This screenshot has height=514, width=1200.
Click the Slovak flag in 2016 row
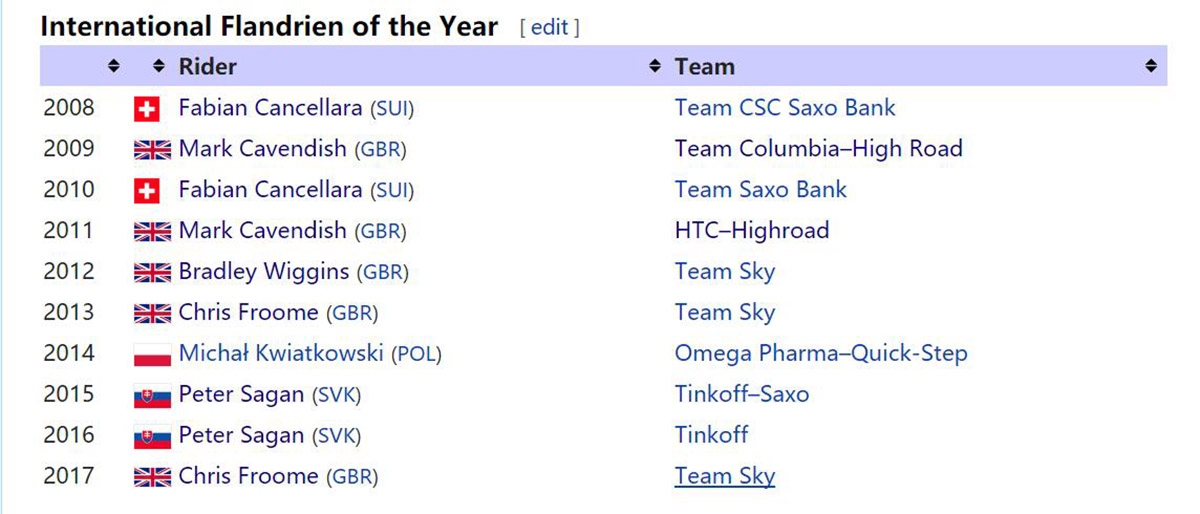point(153,437)
